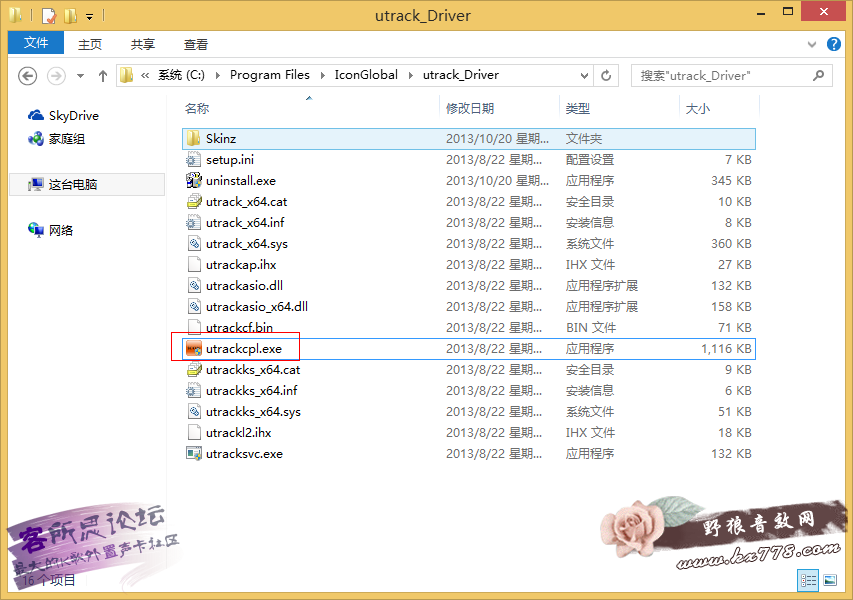Switch to the 主页 tab
Screen dimensions: 853x600
point(90,44)
